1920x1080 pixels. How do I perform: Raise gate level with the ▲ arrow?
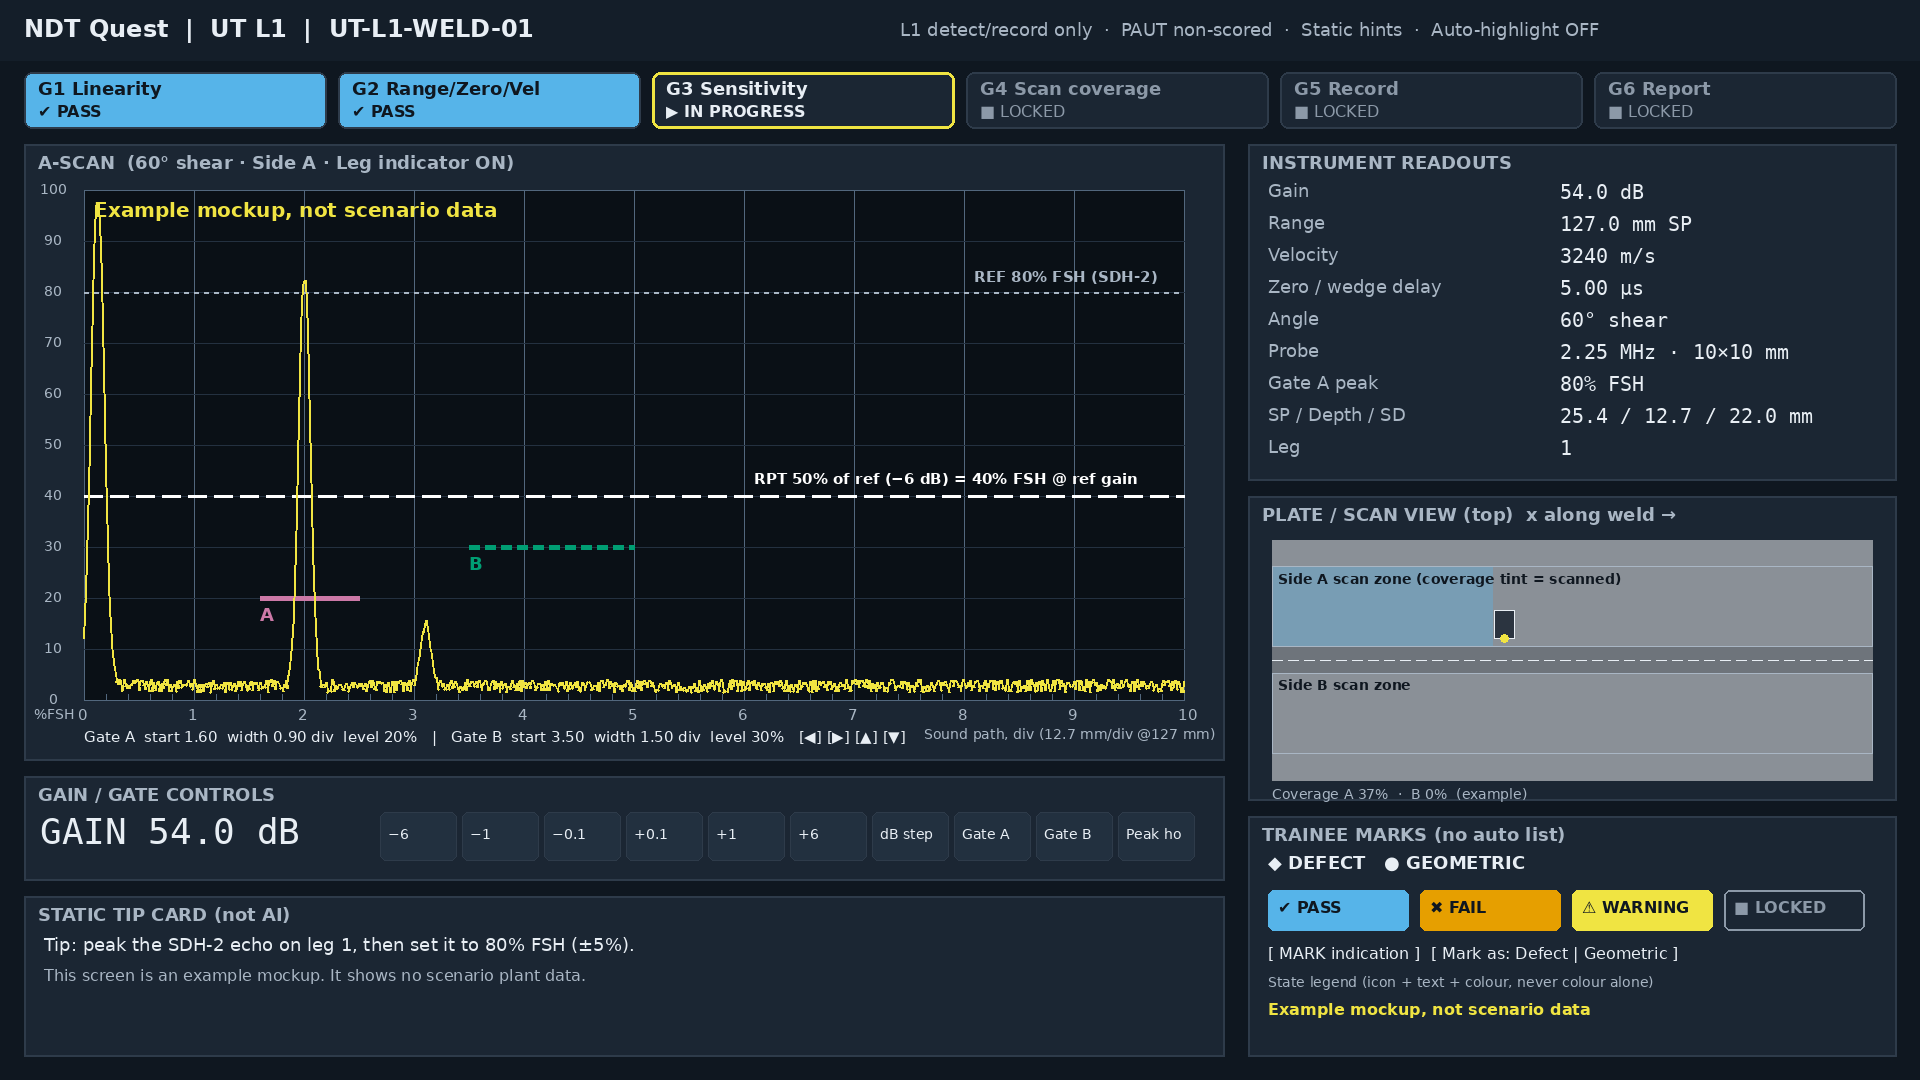(x=866, y=737)
